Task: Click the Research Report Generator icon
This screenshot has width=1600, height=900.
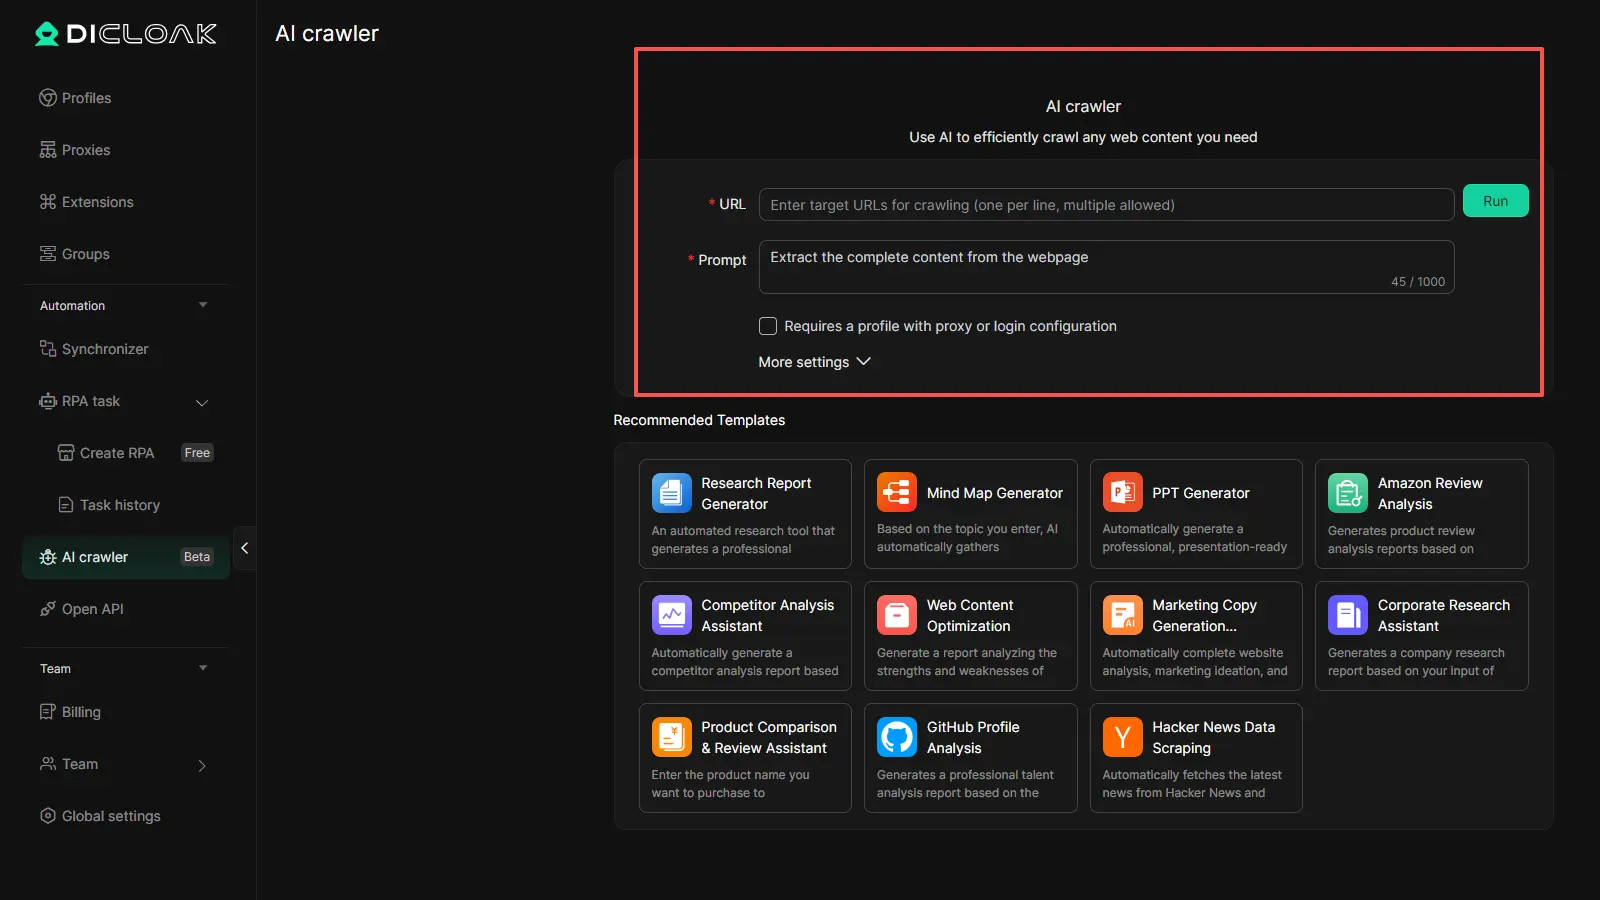Action: [671, 493]
